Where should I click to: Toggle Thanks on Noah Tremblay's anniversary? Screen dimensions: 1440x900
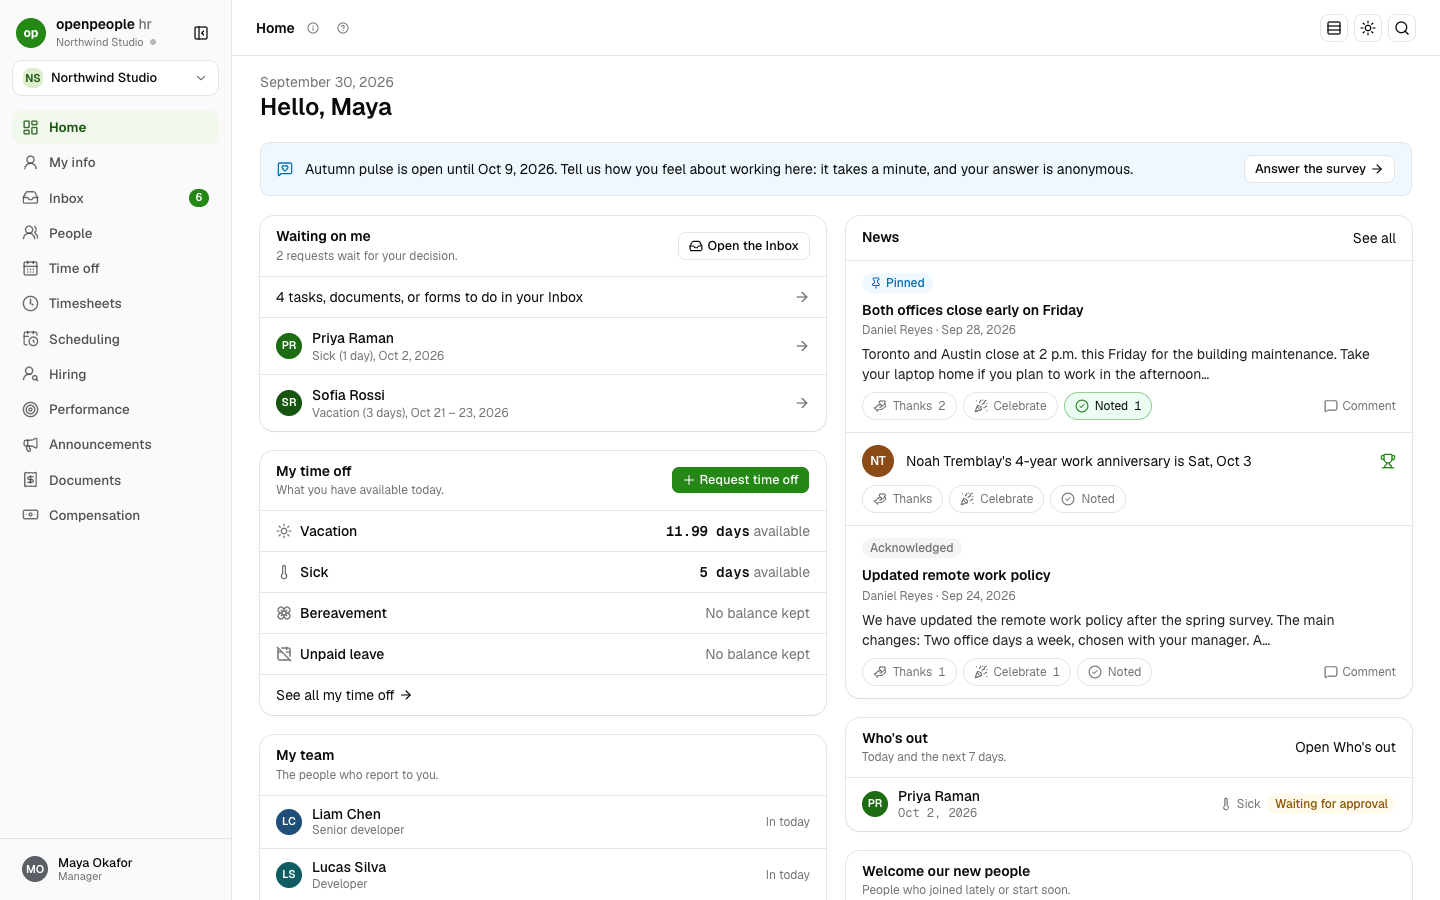click(x=902, y=499)
